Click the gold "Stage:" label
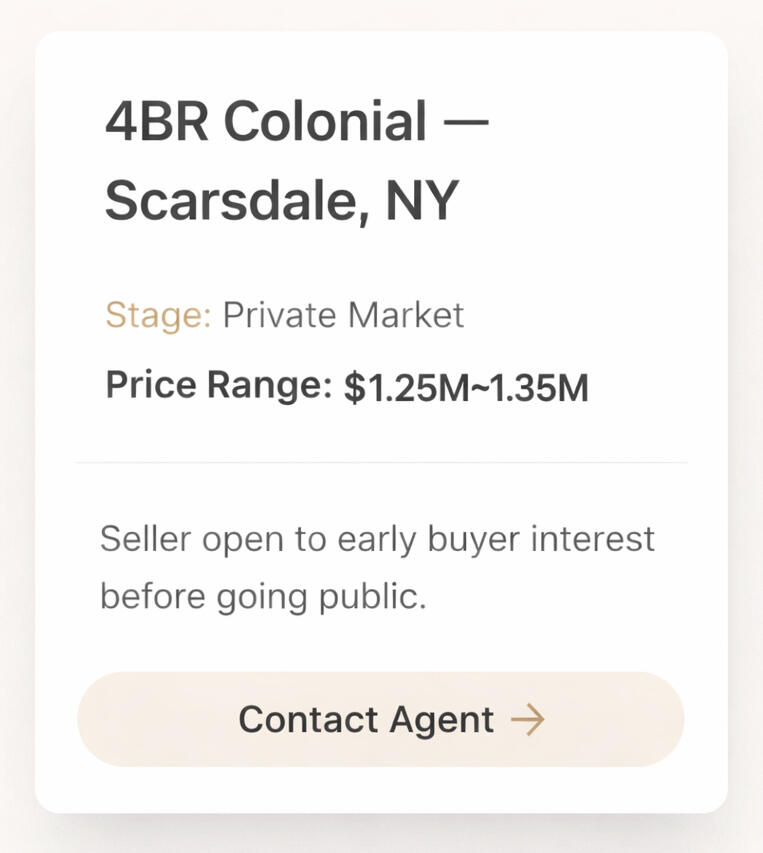This screenshot has width=763, height=853. [158, 315]
